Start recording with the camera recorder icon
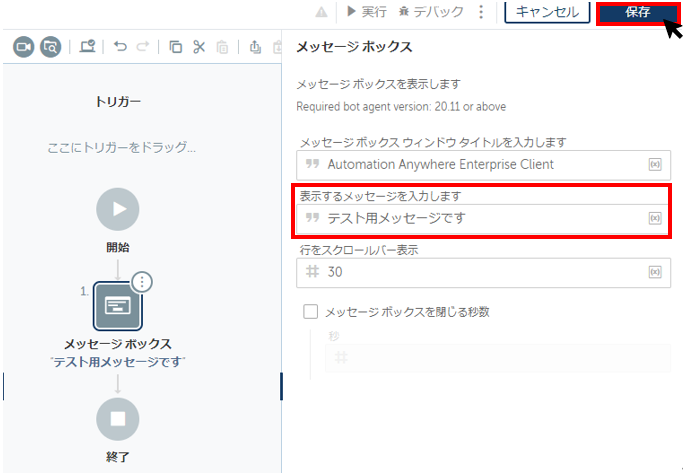 [x=24, y=47]
